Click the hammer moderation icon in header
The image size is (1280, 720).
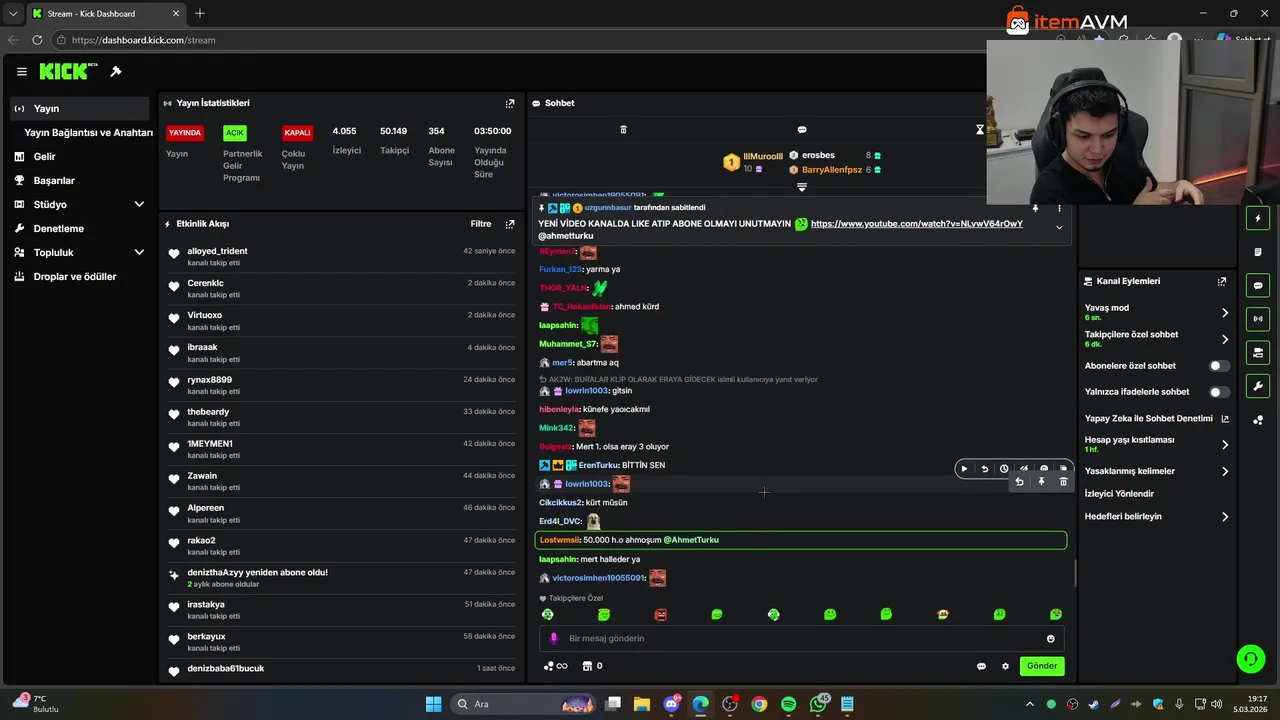(116, 72)
